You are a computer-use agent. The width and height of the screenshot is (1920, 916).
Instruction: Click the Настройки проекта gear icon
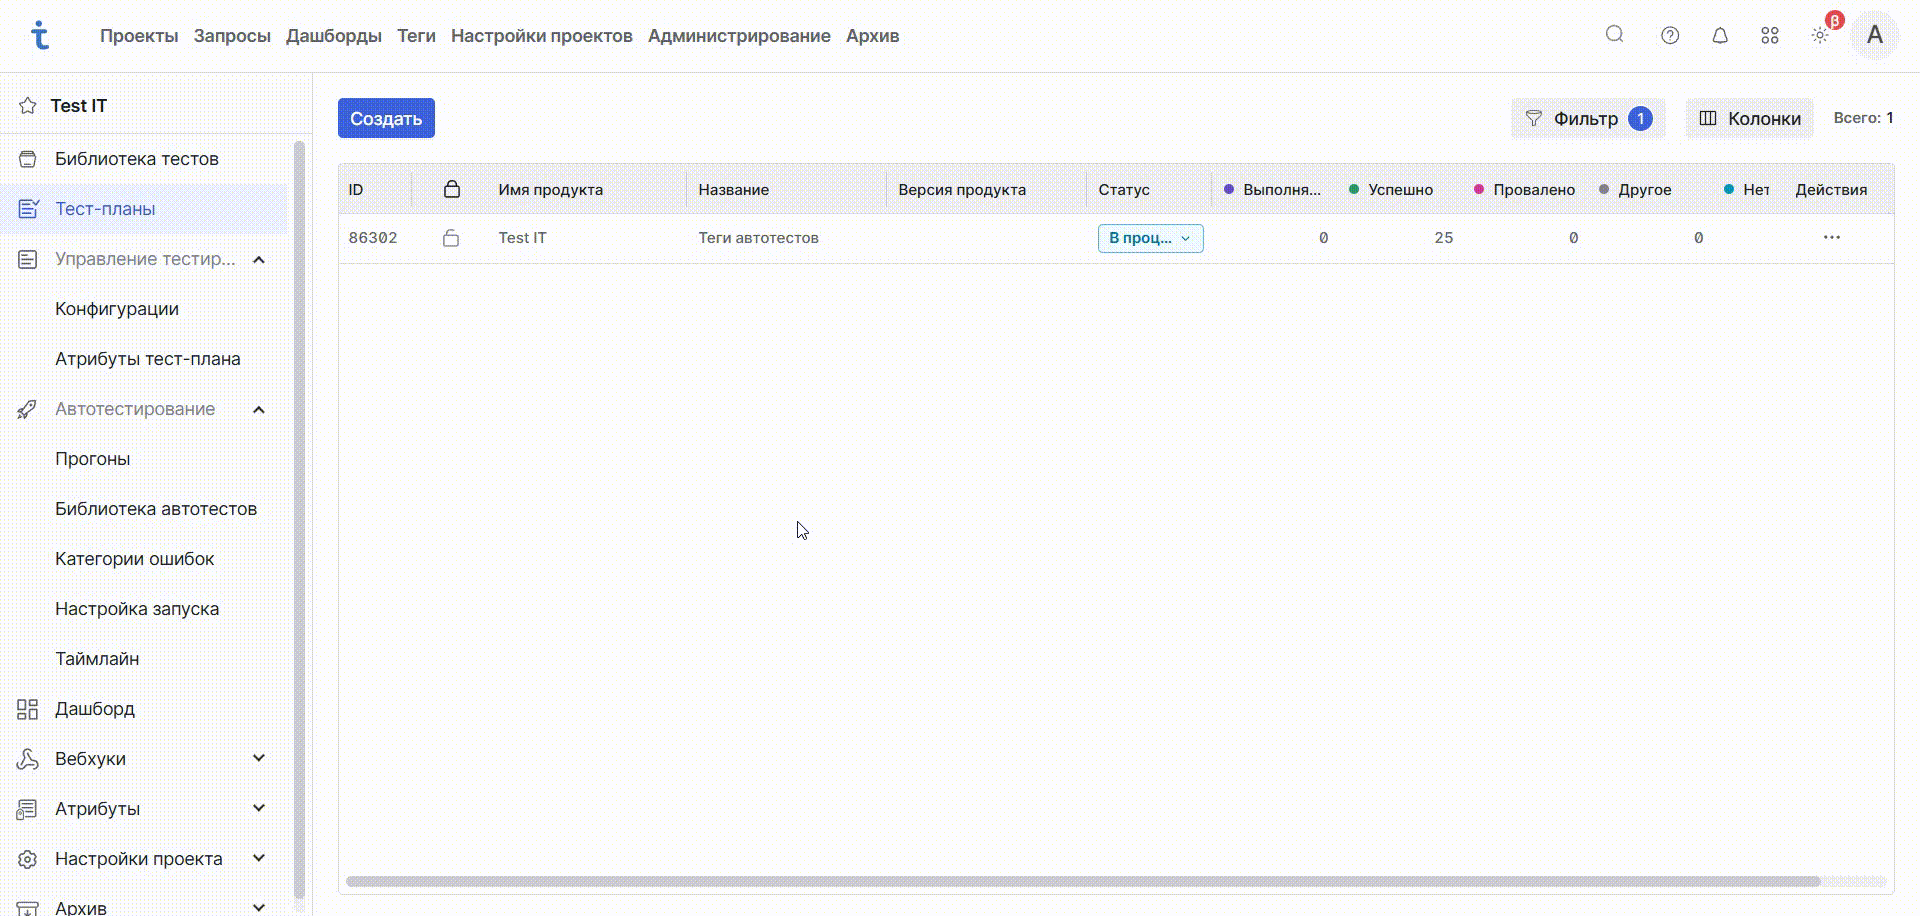click(x=28, y=859)
